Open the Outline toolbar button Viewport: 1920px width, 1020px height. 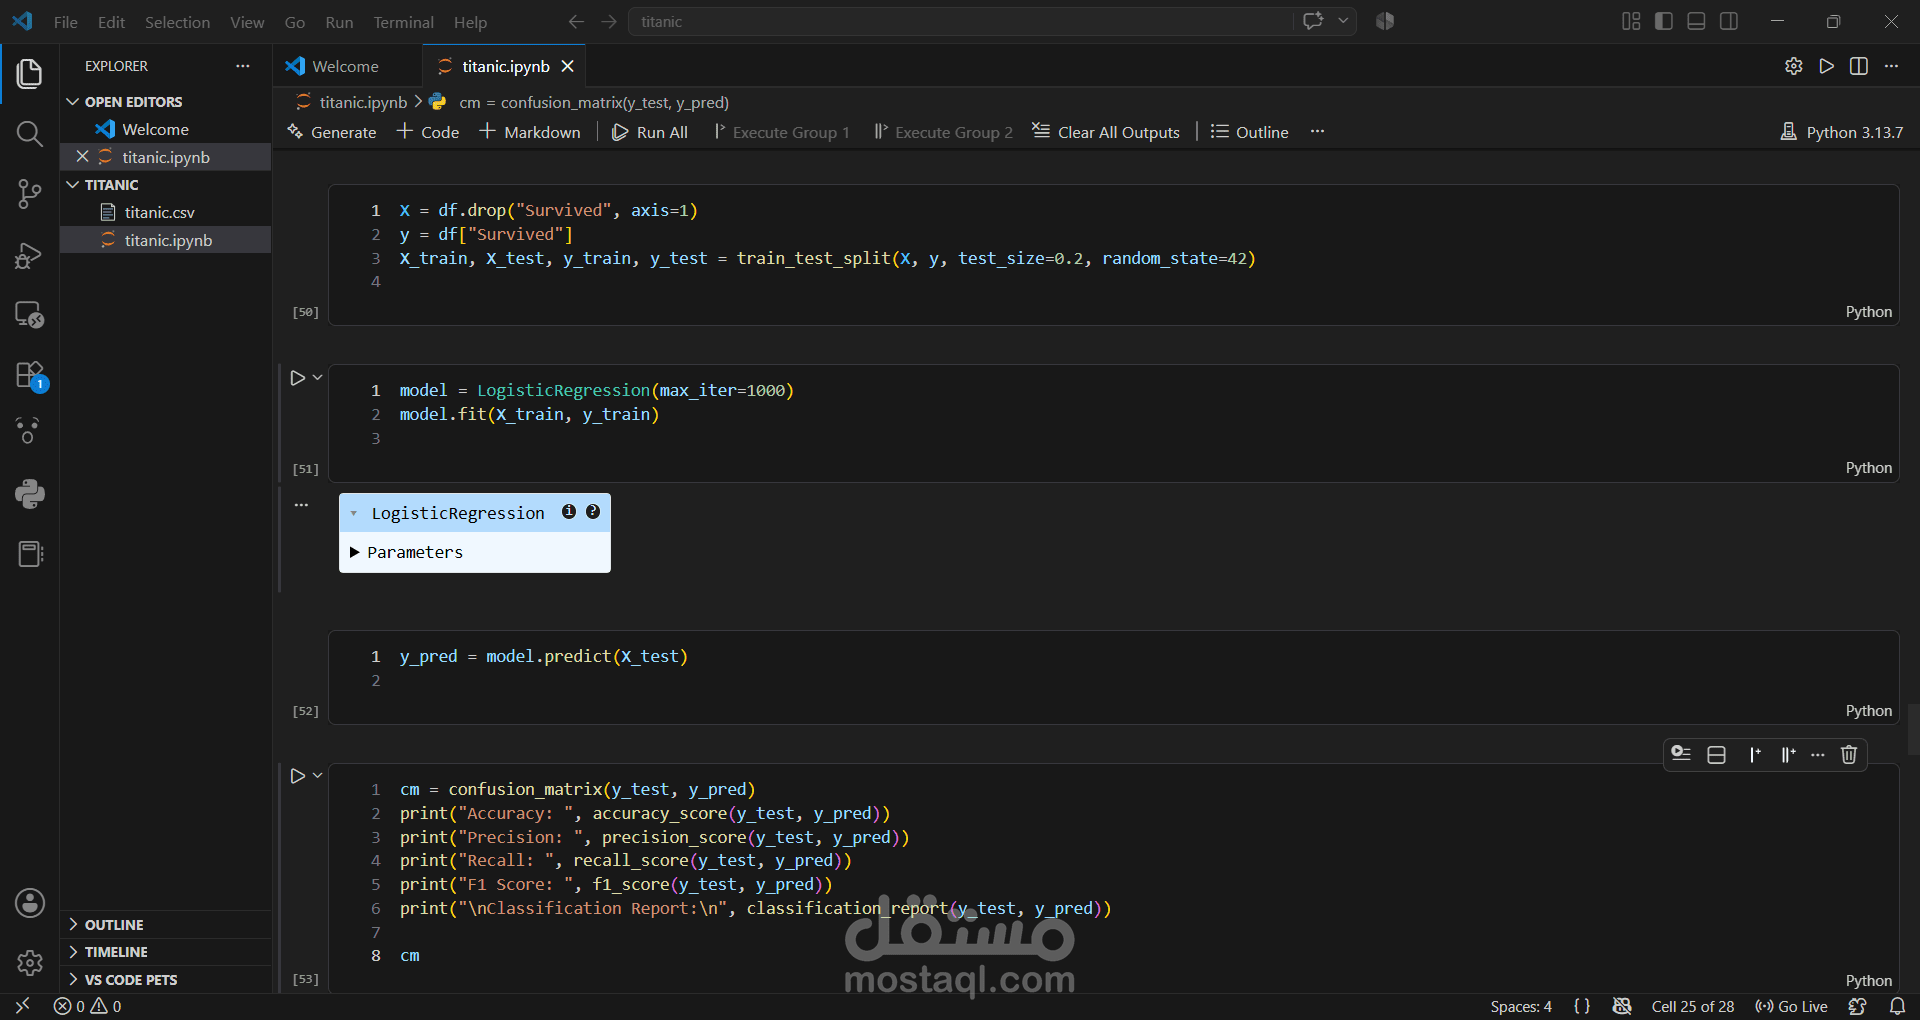click(1249, 132)
